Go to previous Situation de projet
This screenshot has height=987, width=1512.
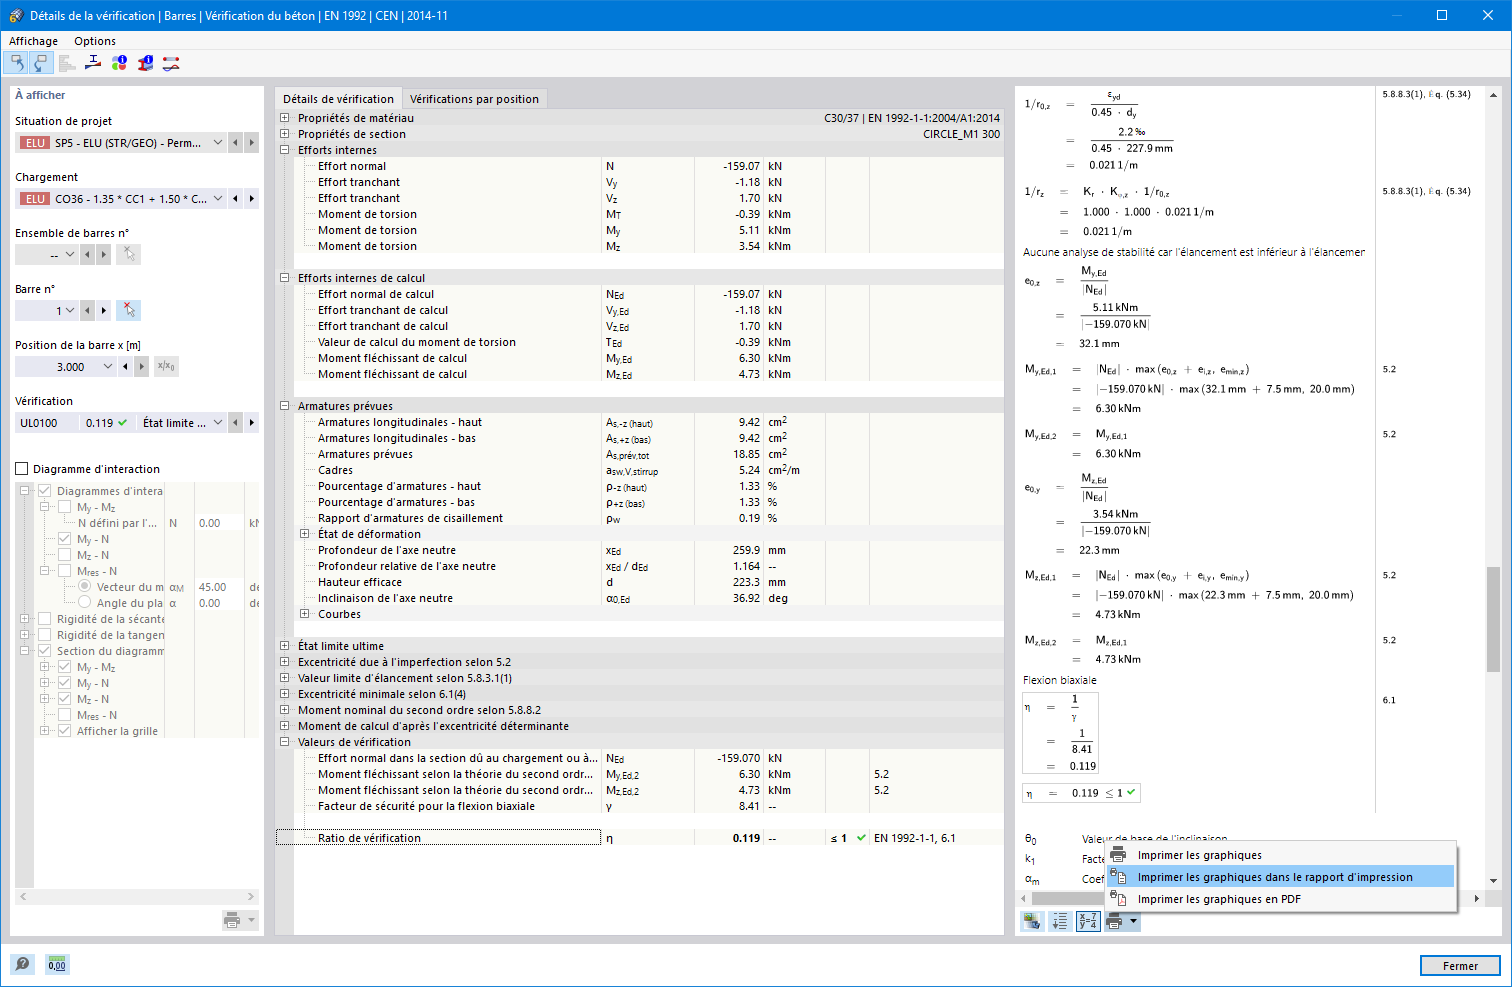[x=236, y=143]
